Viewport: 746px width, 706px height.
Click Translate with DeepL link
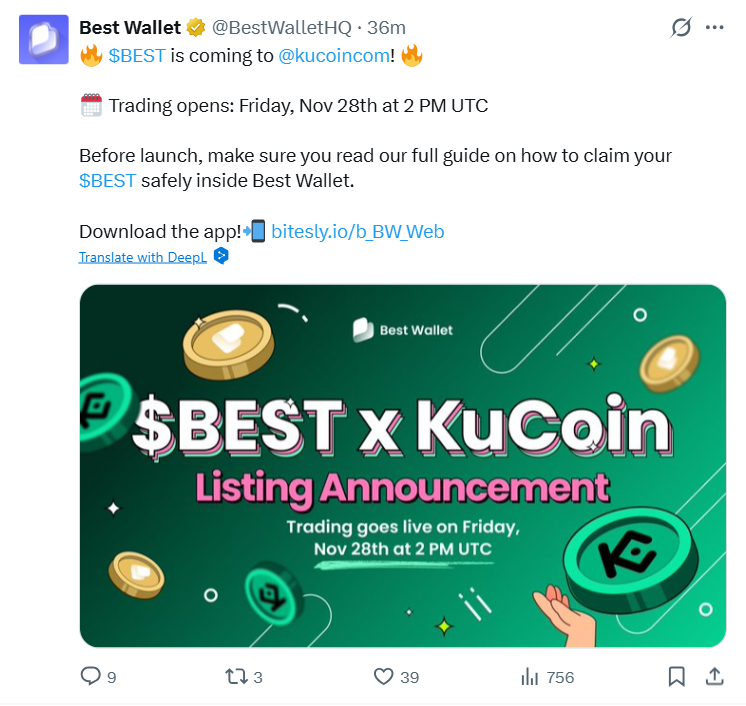[143, 257]
